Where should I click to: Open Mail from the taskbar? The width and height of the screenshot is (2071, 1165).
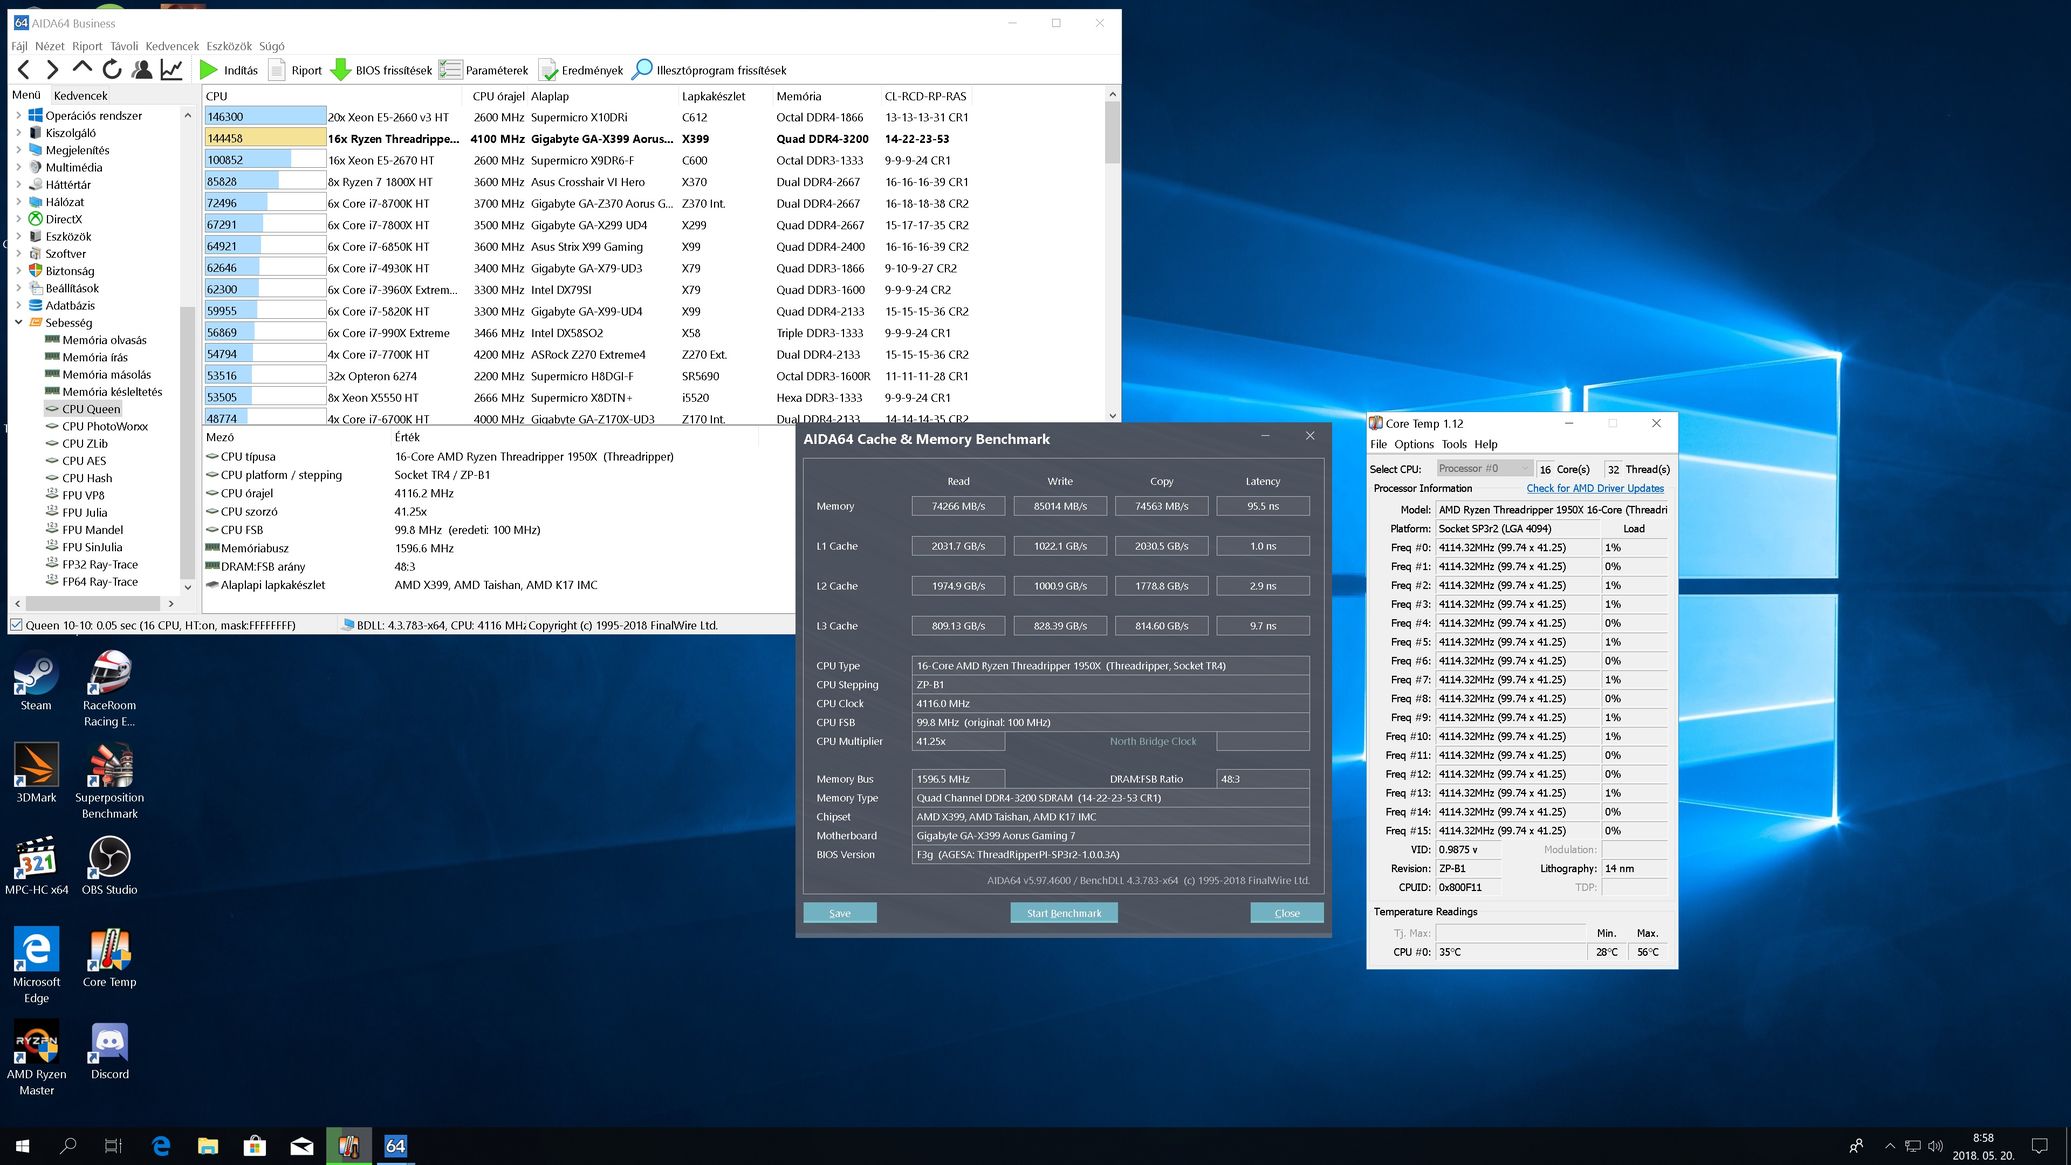pyautogui.click(x=302, y=1146)
